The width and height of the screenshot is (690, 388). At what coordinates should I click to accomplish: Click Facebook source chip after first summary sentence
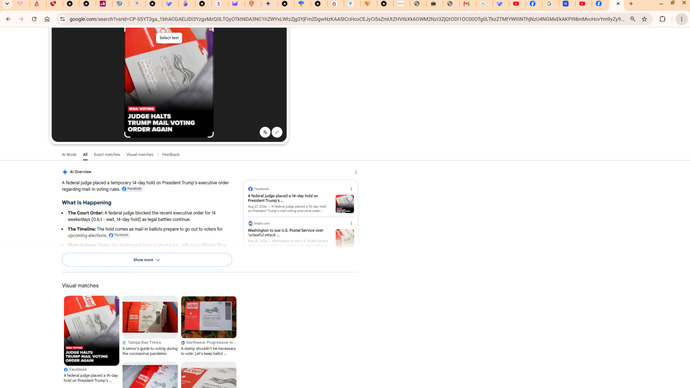coord(132,189)
